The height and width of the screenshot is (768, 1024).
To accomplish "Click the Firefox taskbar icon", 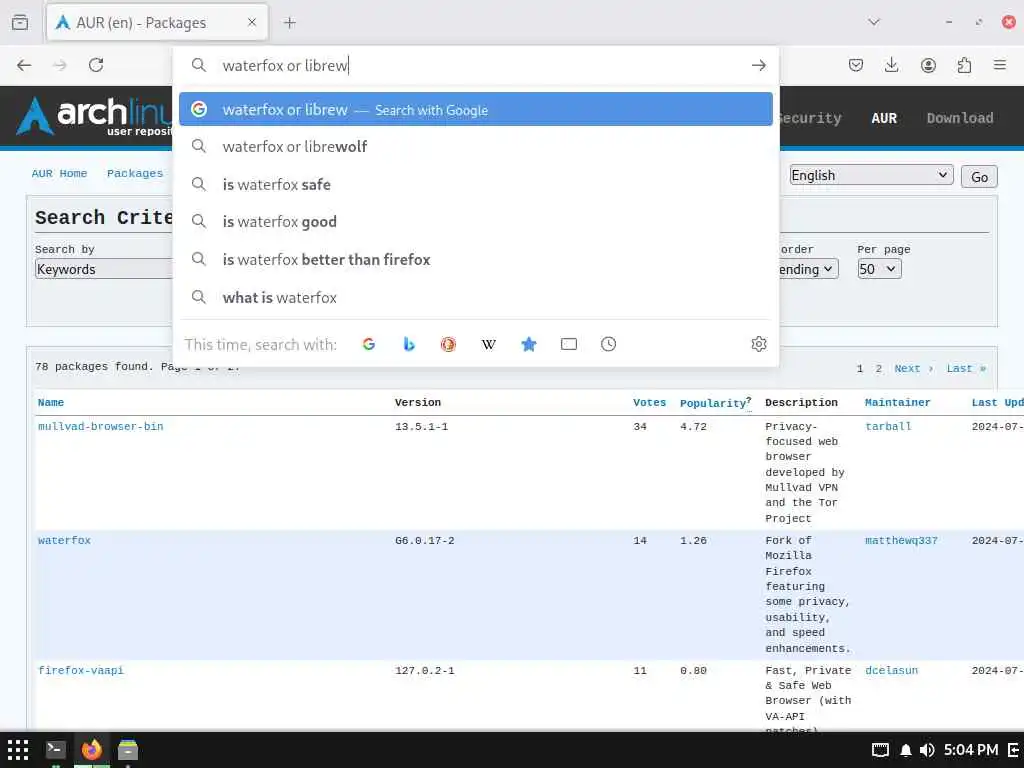I will [91, 750].
